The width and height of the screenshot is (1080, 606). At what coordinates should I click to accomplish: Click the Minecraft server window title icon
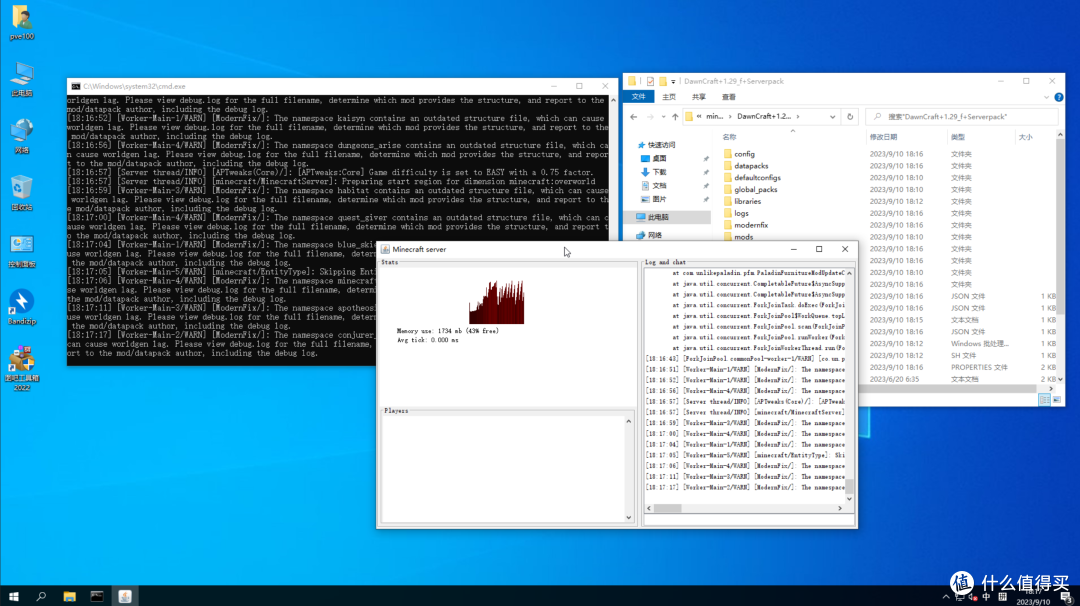[x=386, y=249]
